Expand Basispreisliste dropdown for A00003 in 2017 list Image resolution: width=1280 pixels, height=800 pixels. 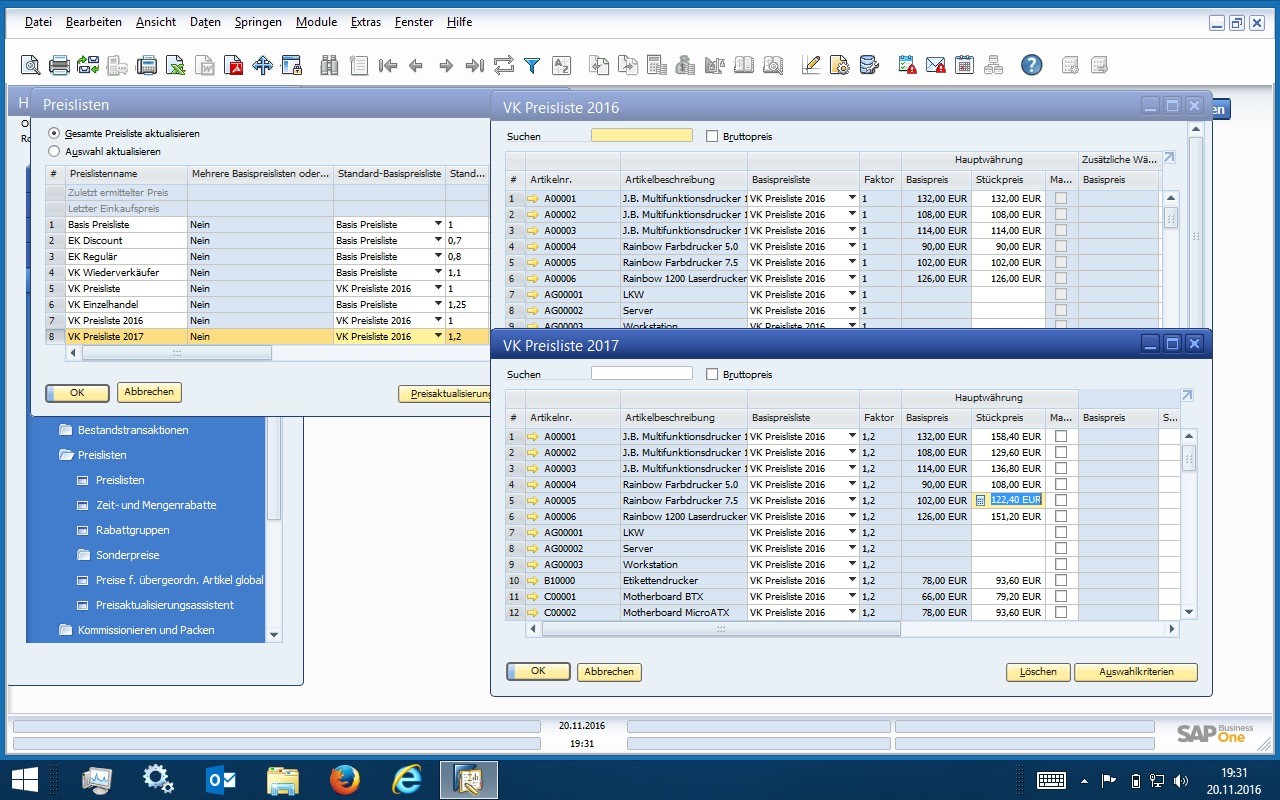[x=852, y=469]
